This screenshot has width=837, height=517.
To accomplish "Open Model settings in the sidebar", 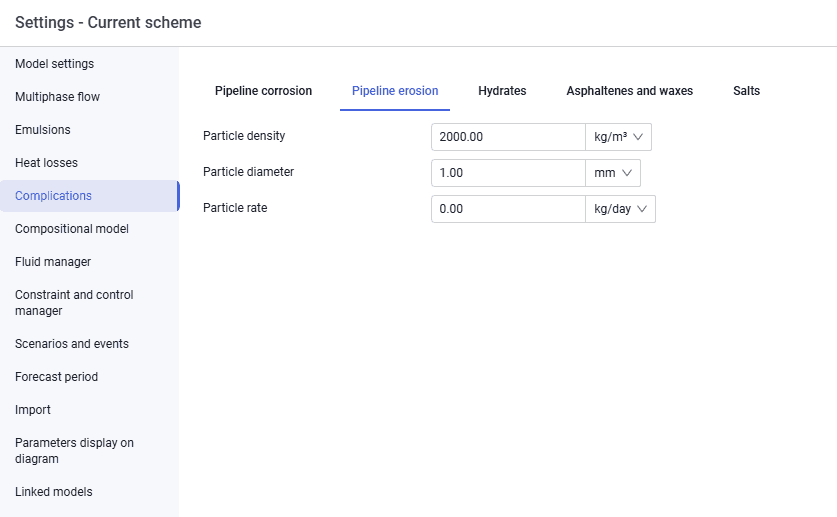I will [54, 63].
